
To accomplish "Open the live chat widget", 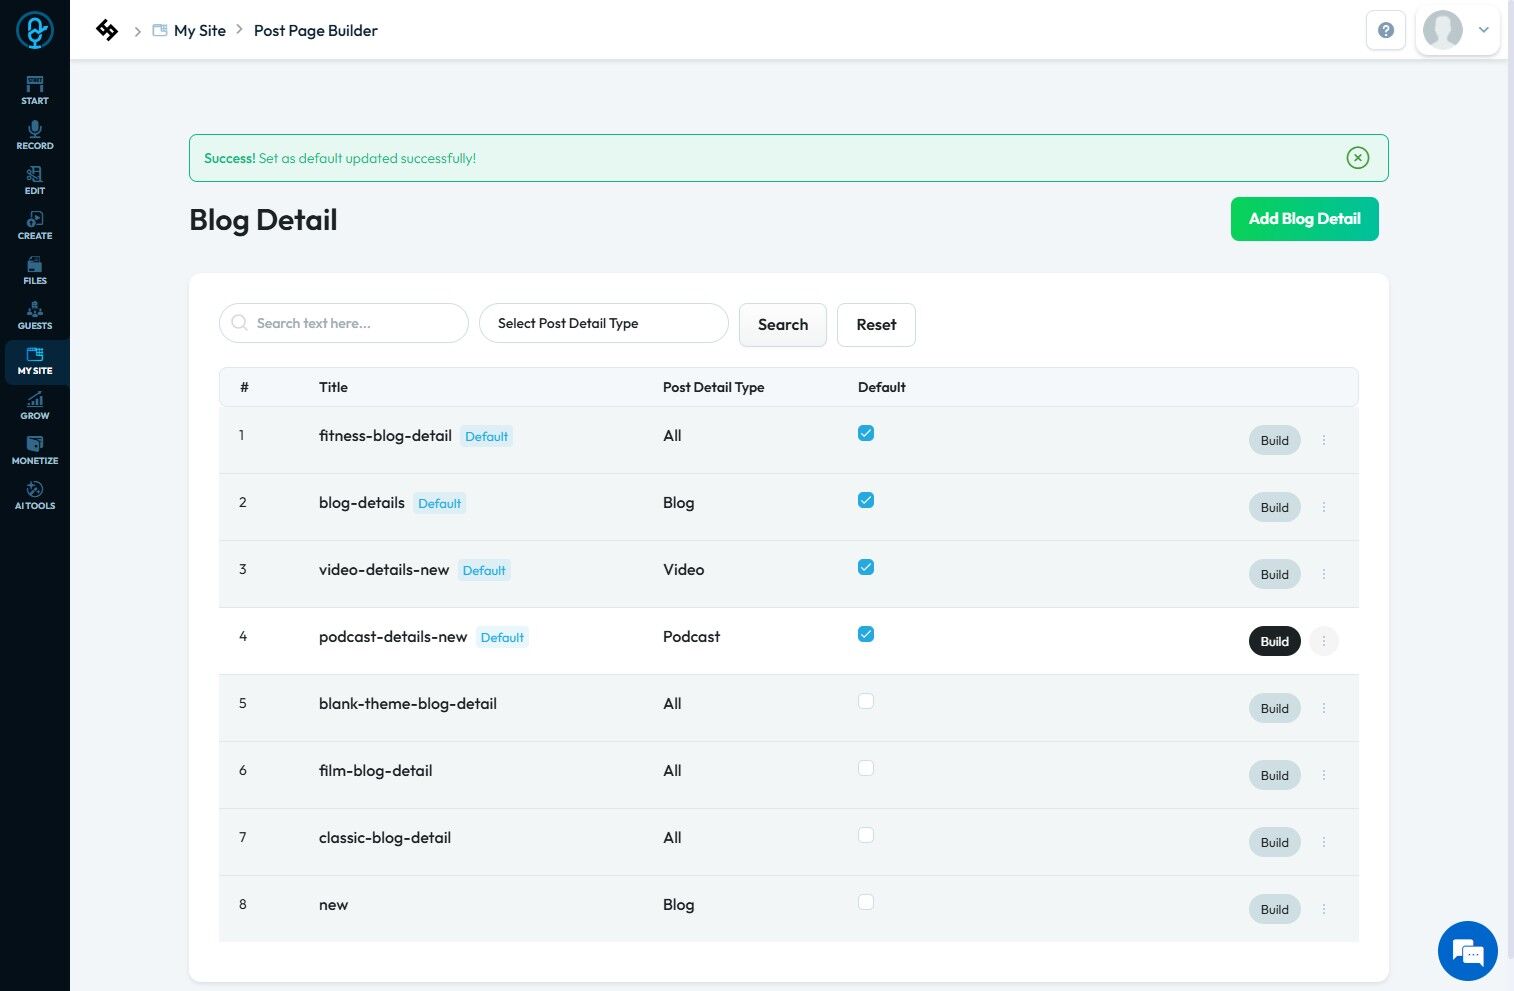I will click(1467, 951).
